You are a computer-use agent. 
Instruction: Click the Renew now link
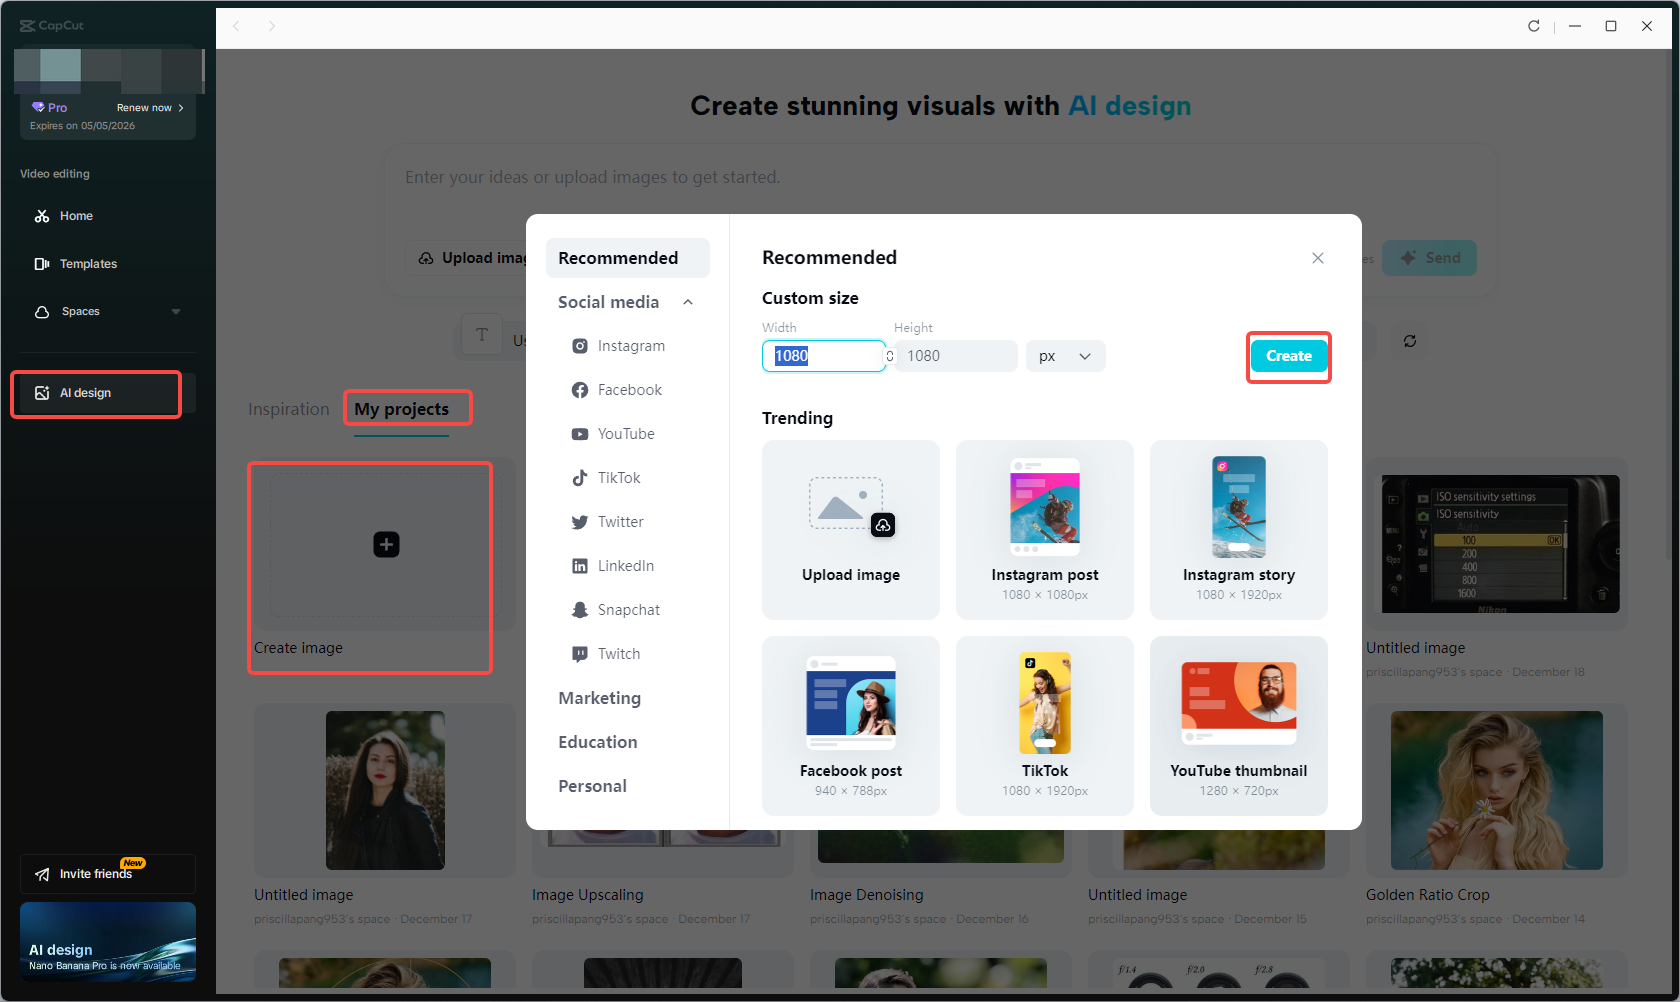(146, 107)
